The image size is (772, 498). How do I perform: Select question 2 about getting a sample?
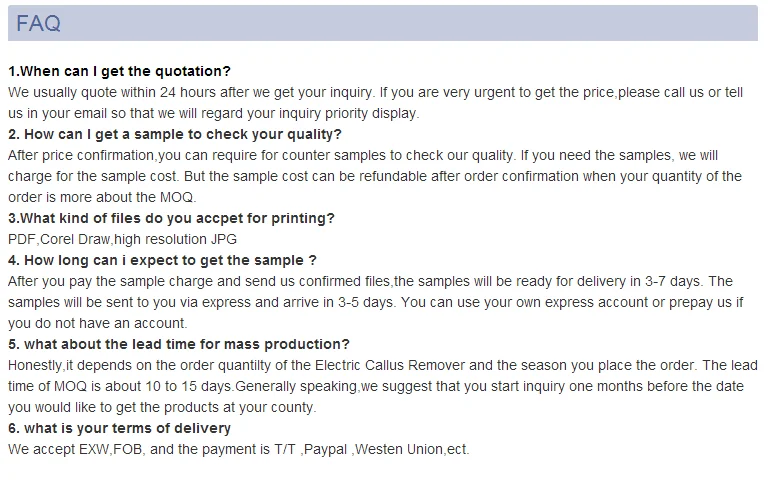175,134
